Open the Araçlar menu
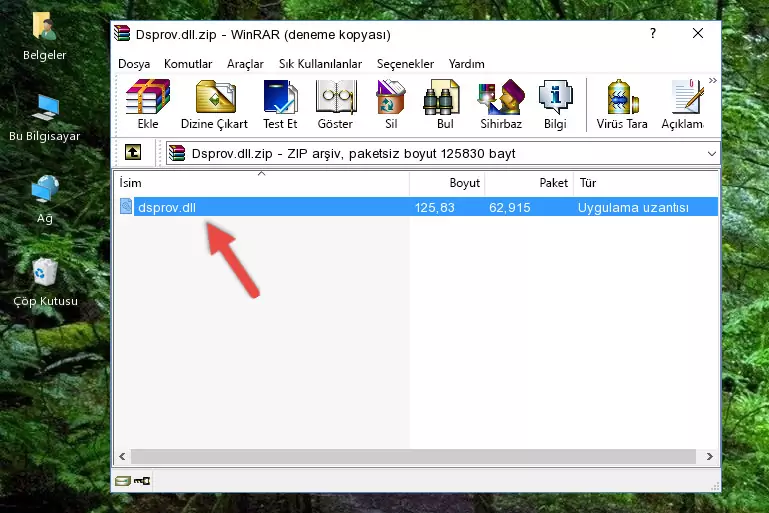This screenshot has width=769, height=513. tap(245, 64)
